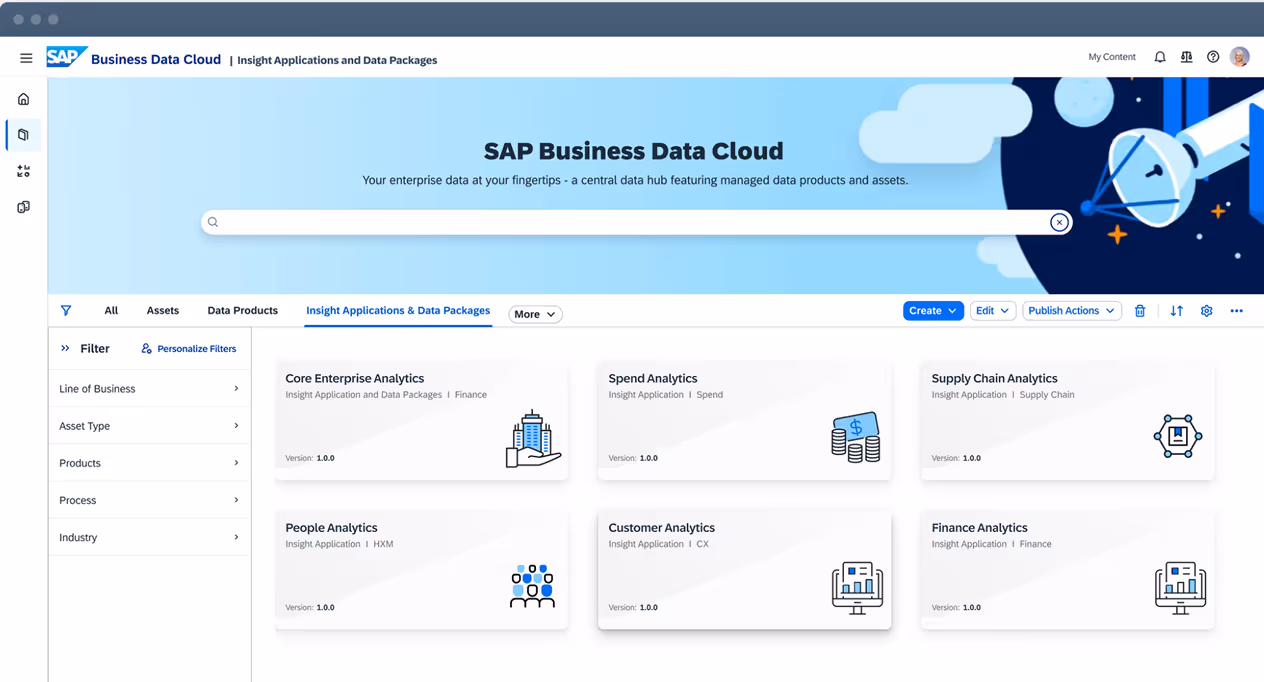Select Insight Applications & Data Packages tab
This screenshot has height=682, width=1264.
pos(398,311)
